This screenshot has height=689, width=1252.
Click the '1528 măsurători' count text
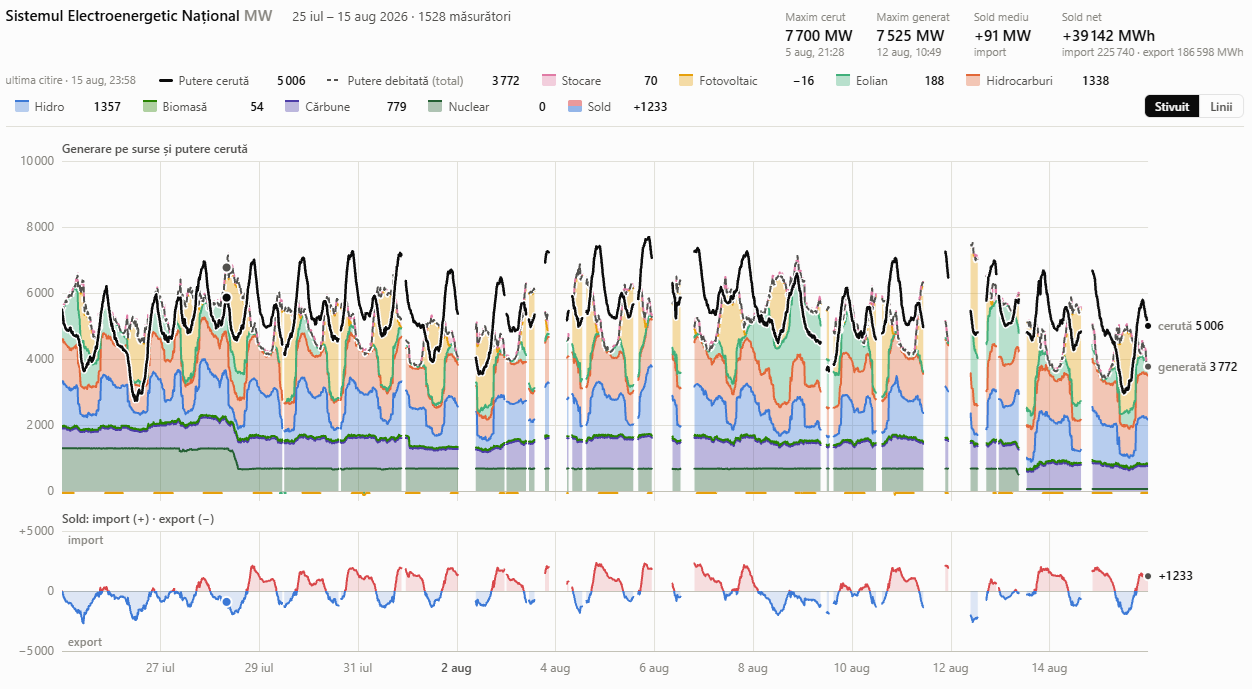coord(469,17)
